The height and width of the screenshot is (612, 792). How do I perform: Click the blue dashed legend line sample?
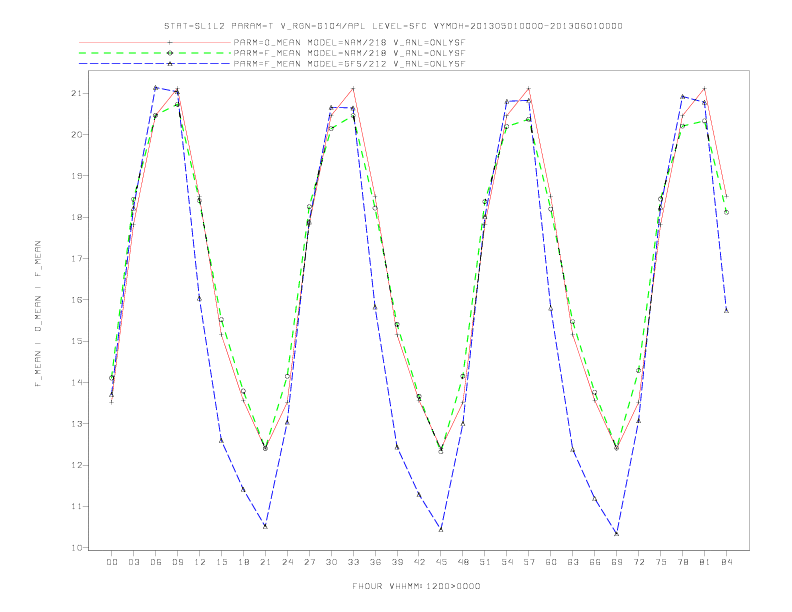155,64
